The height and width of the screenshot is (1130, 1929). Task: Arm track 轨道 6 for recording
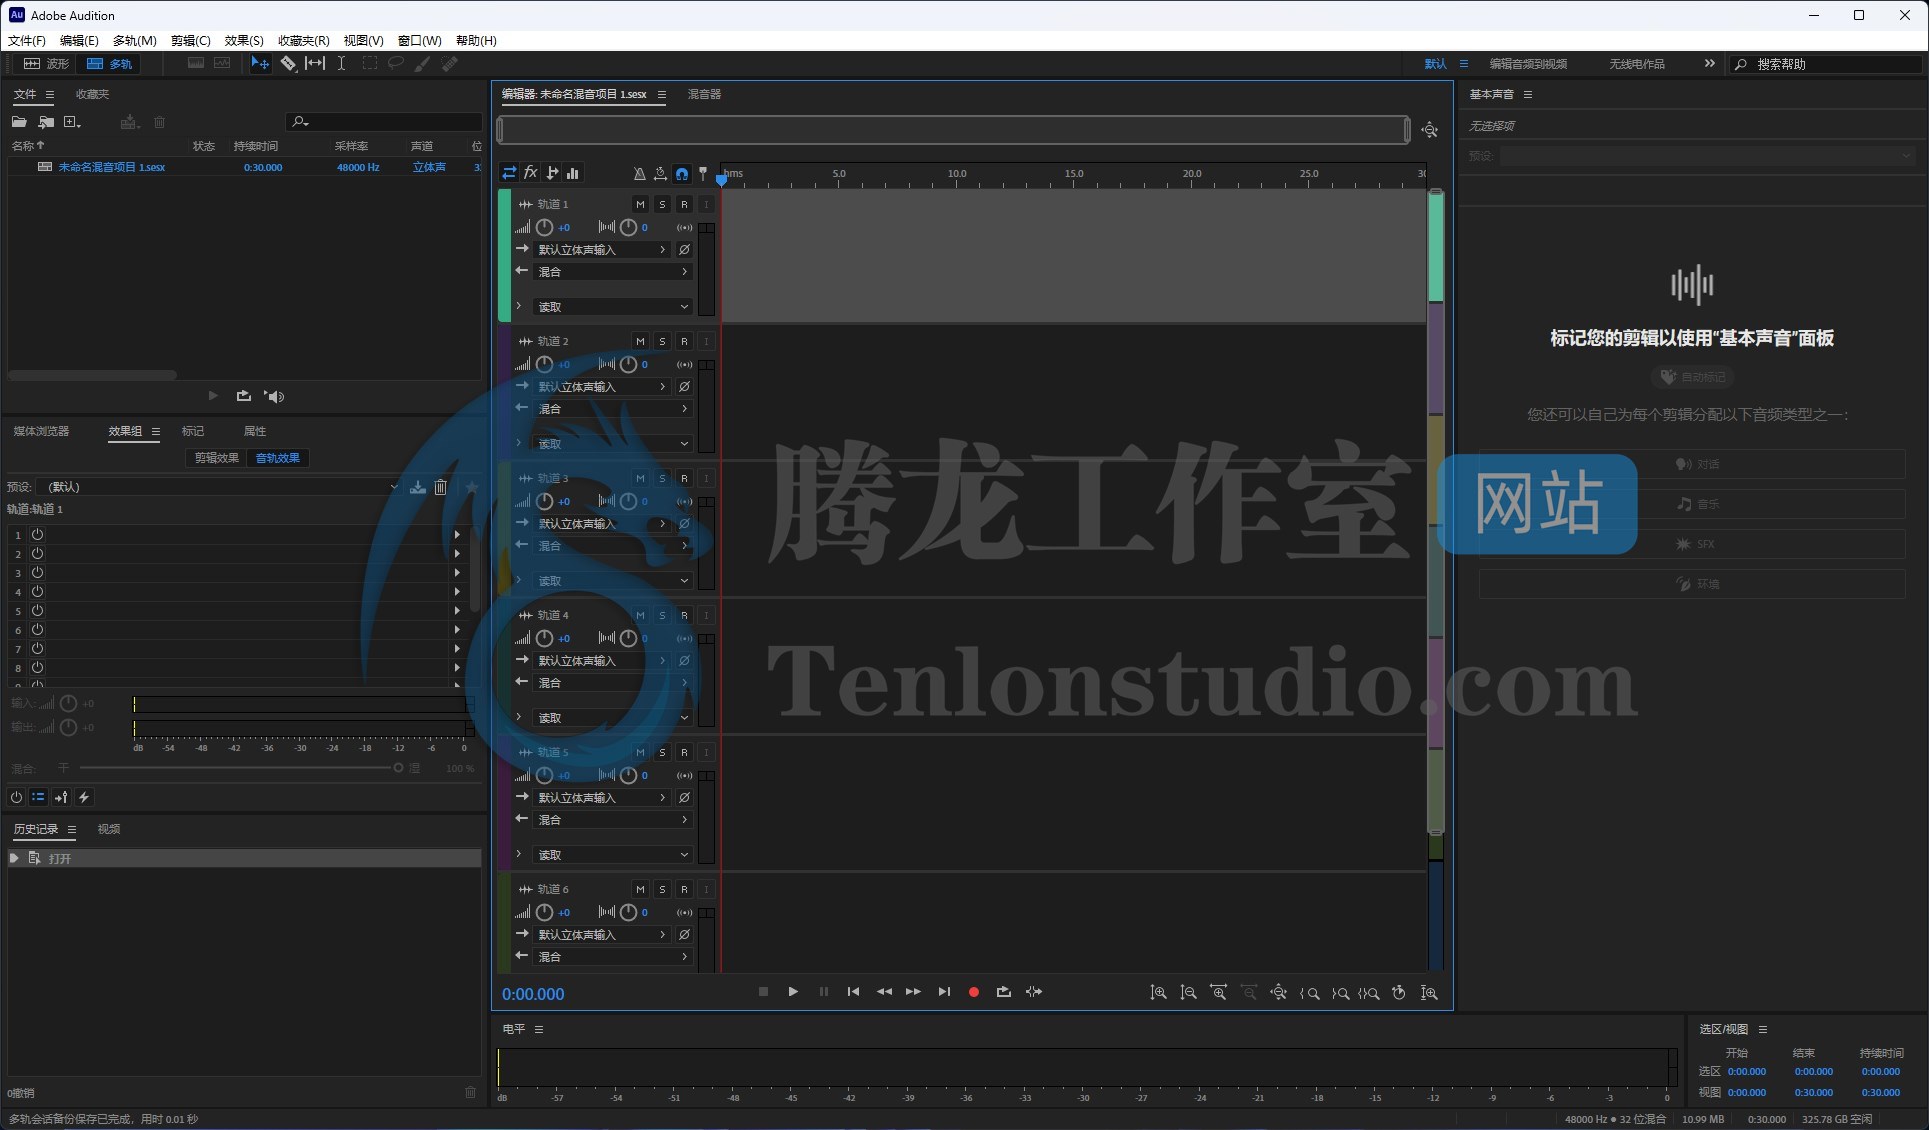(684, 889)
